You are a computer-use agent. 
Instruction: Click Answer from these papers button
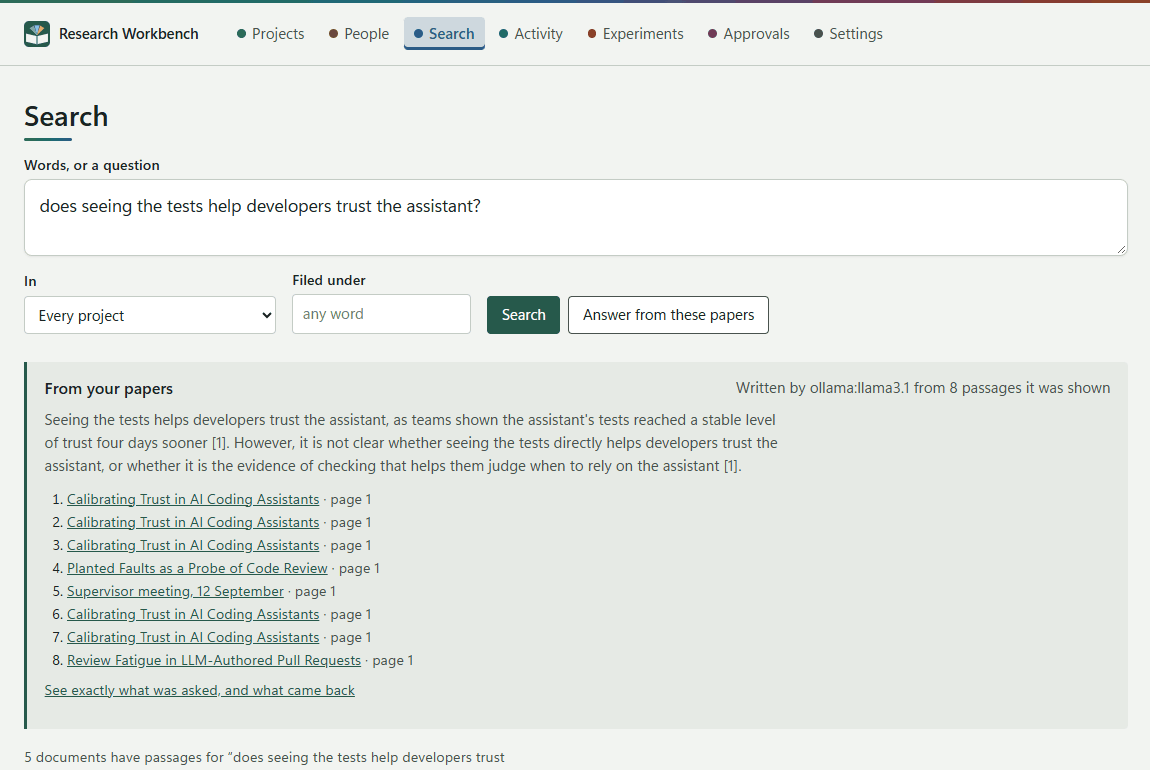668,315
